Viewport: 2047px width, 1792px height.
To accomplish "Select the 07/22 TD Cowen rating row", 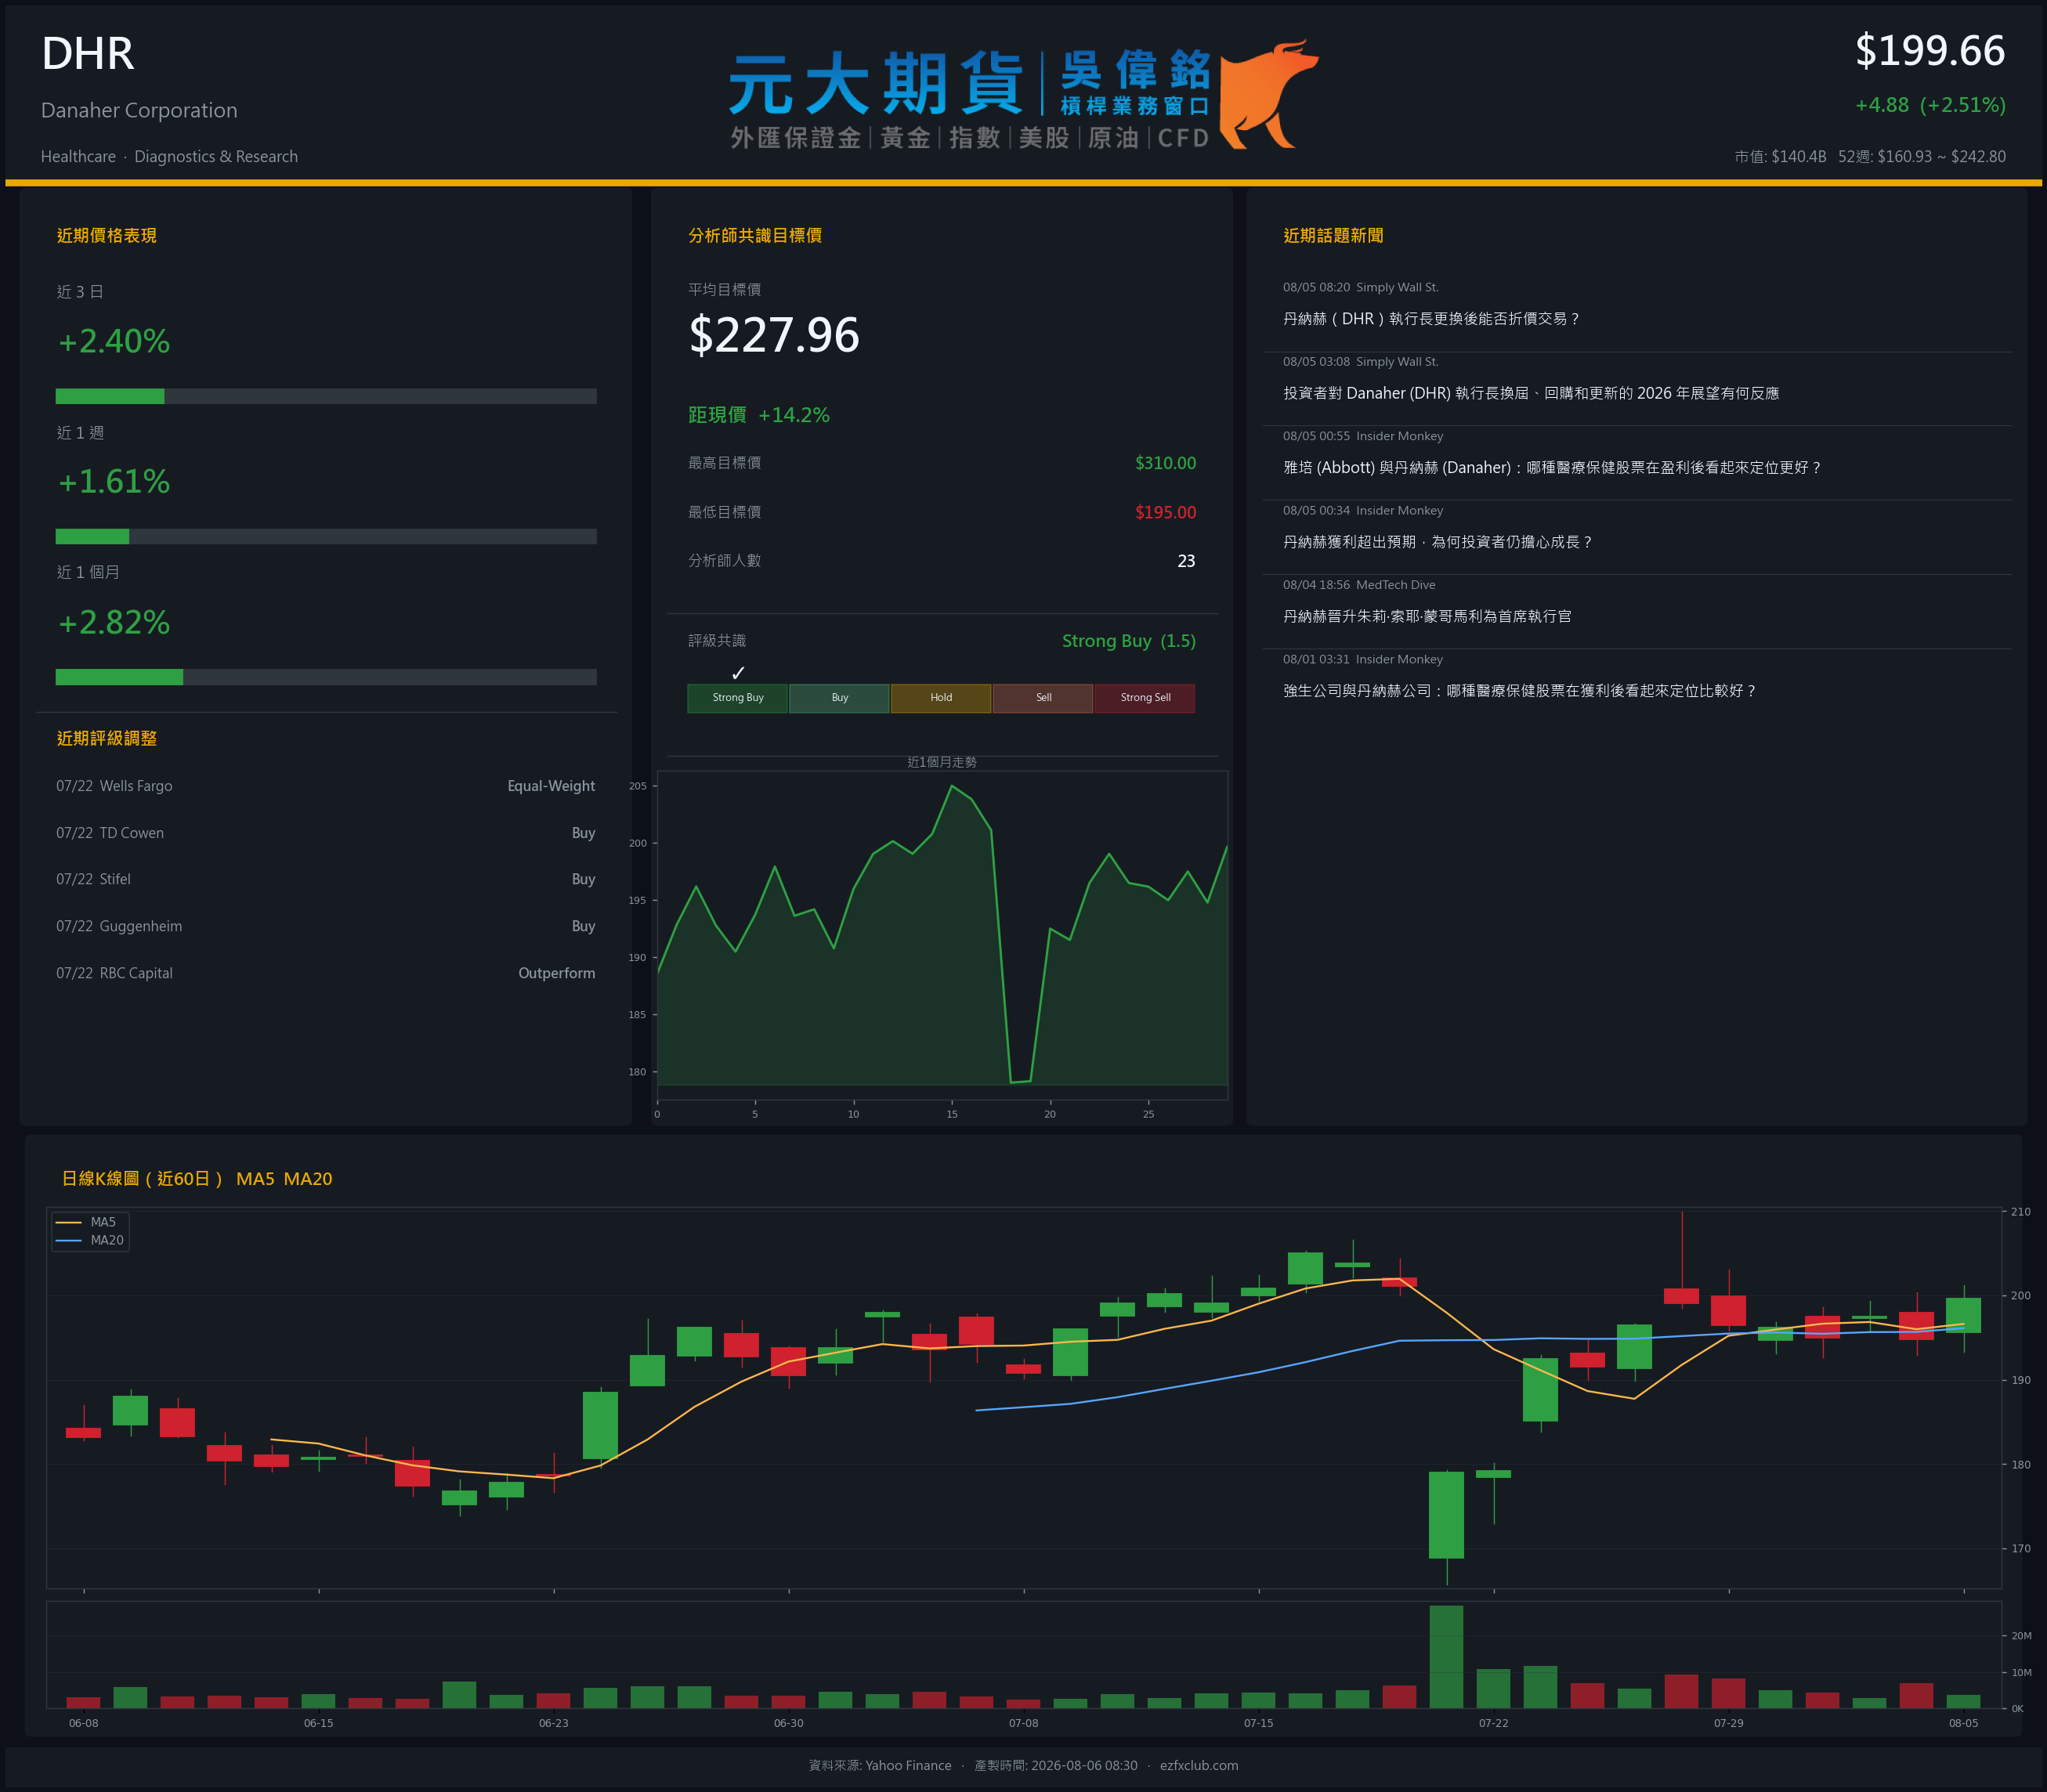I will [x=326, y=833].
